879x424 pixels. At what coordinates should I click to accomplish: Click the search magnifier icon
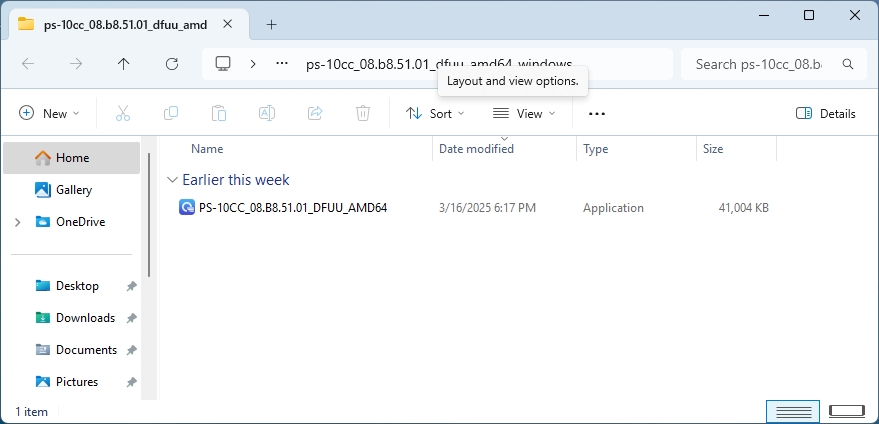click(x=848, y=64)
